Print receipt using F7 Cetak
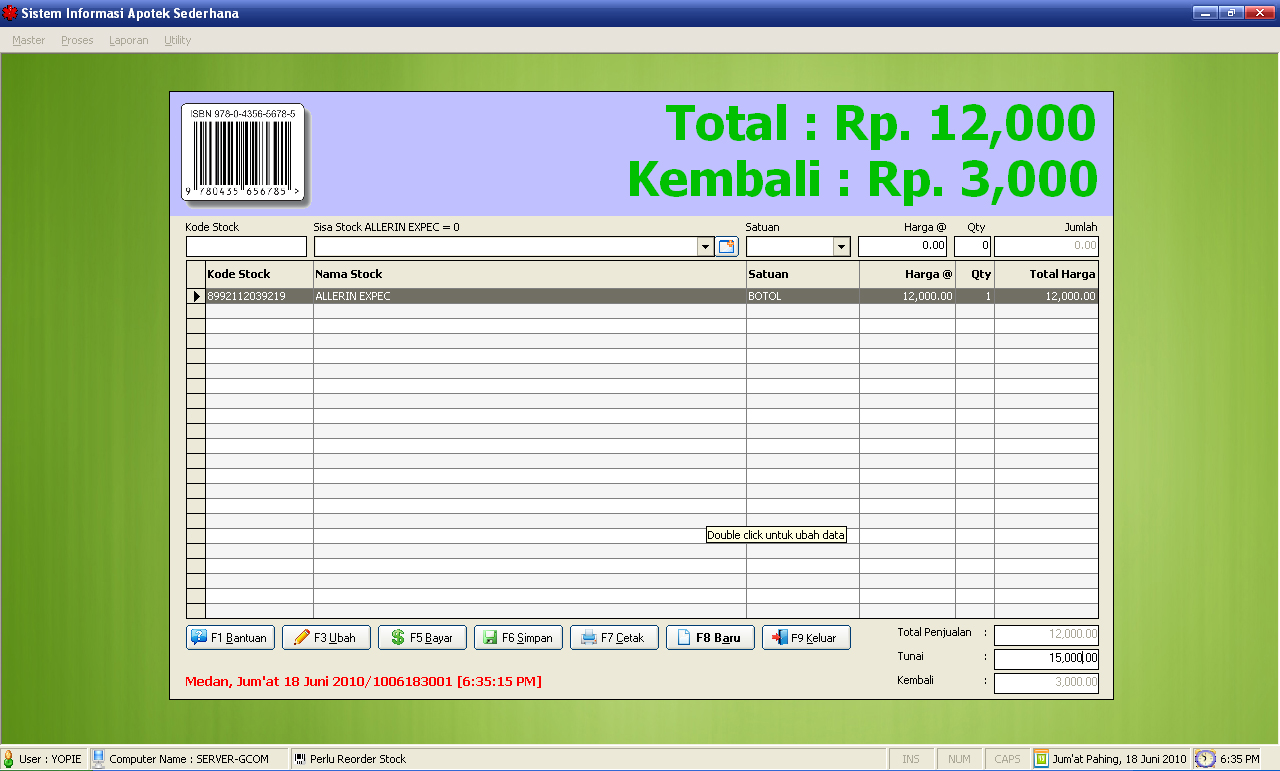 (614, 638)
